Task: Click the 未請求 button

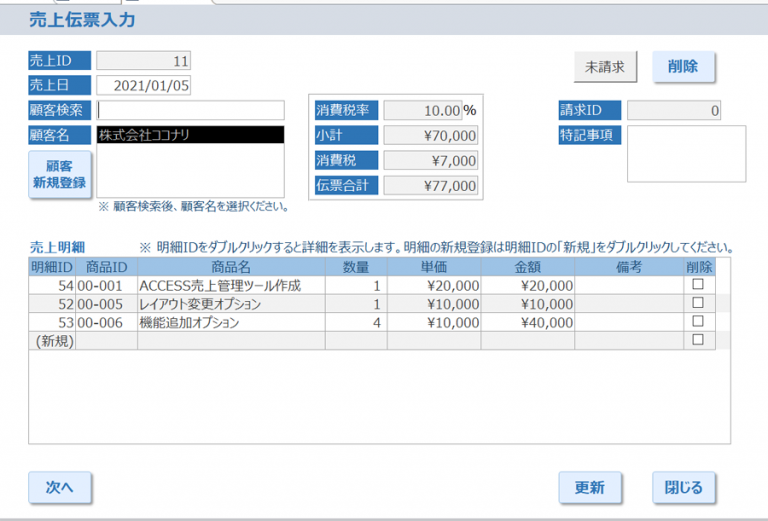Action: (605, 67)
